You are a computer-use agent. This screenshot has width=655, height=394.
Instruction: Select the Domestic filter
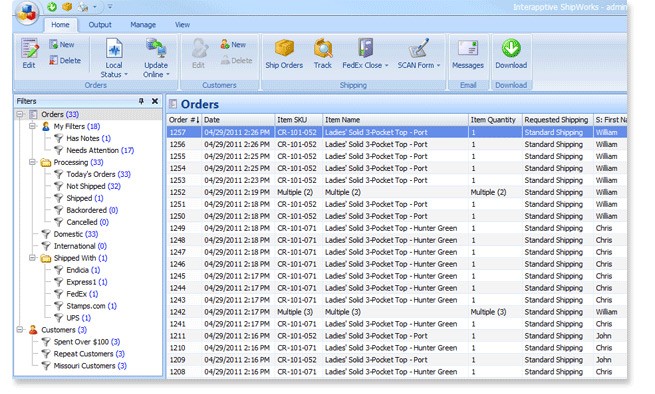click(70, 234)
